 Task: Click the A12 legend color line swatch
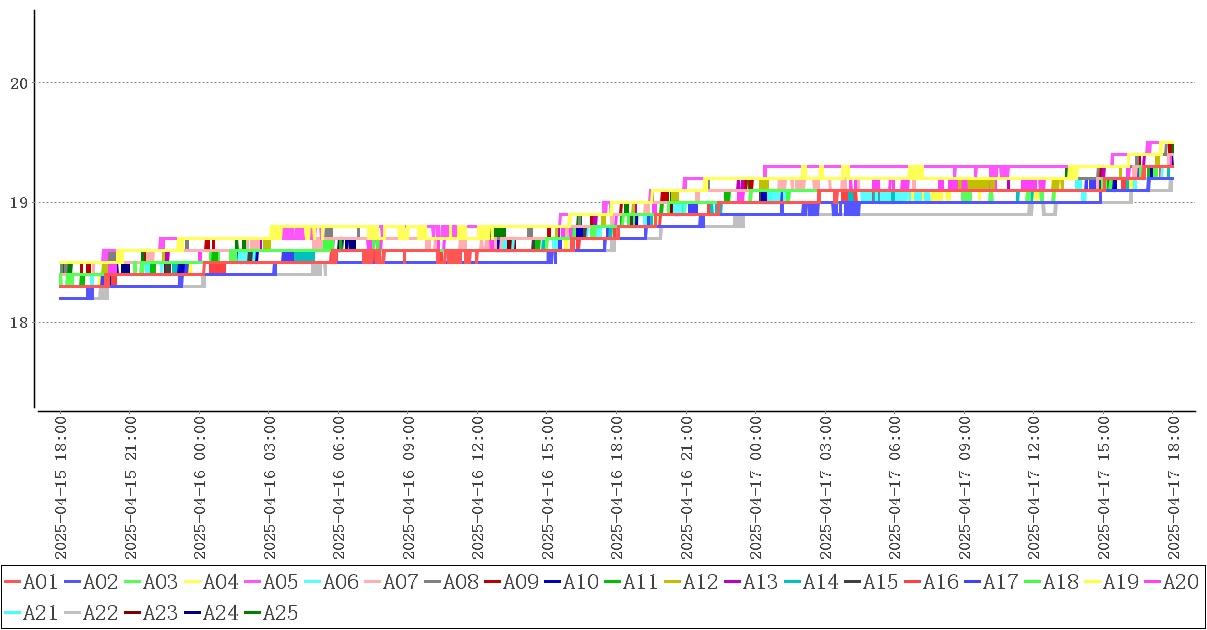pyautogui.click(x=672, y=582)
